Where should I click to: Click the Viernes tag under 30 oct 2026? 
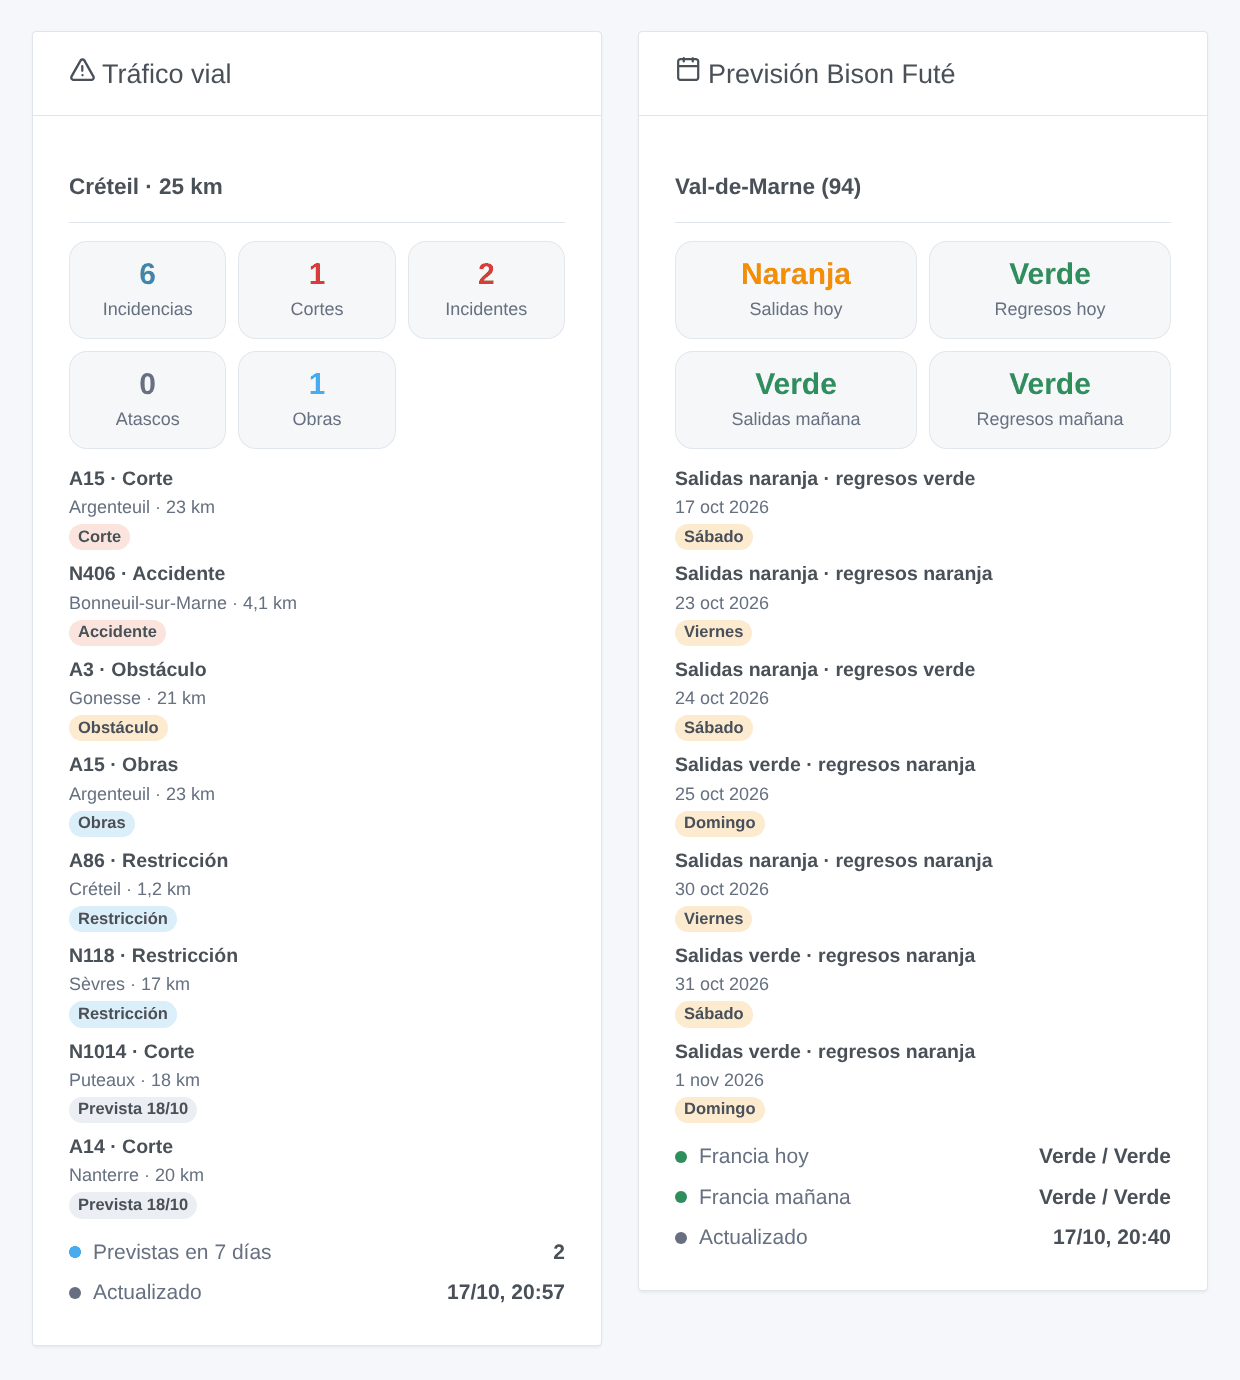tap(714, 919)
